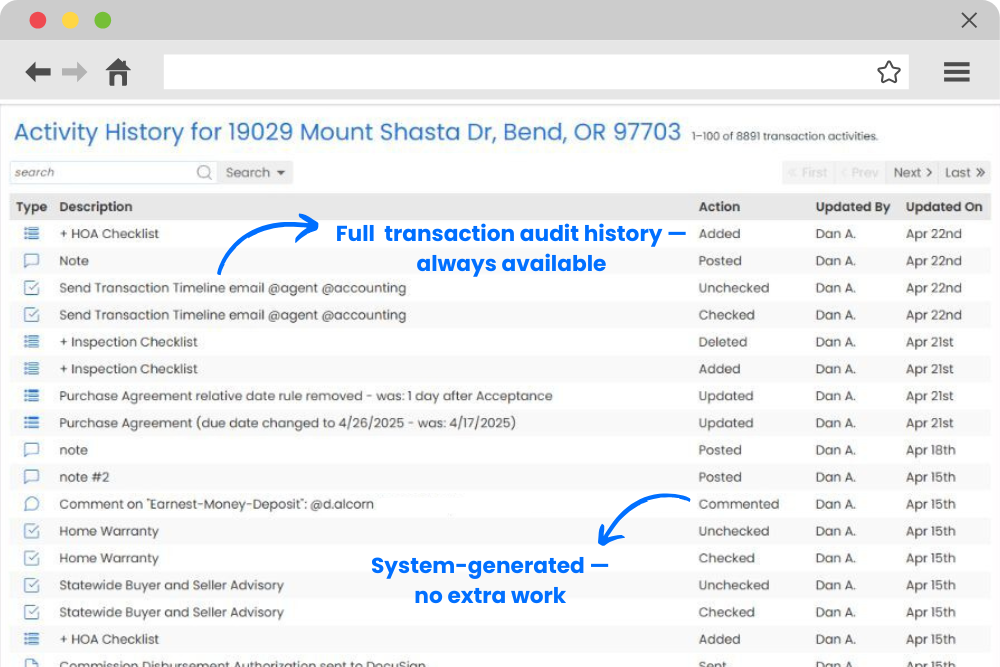Bookmark page with the star icon
This screenshot has height=667, width=1000.
coord(888,72)
